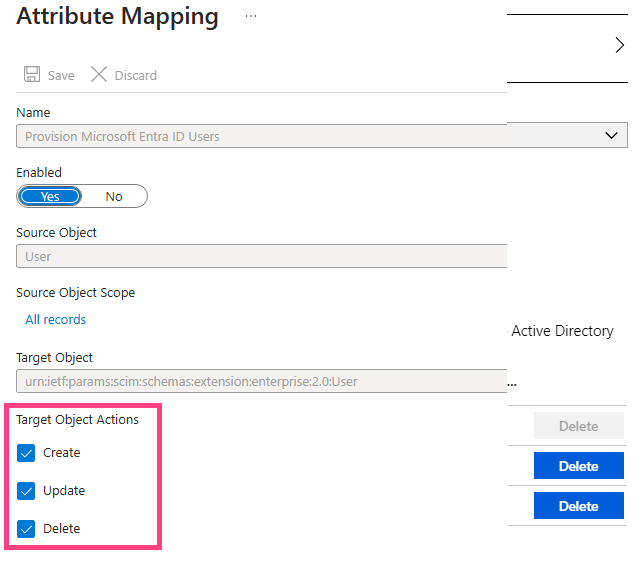Screen dimensions: 642x561
Task: Click the right chevron arrow icon
Action: 619,45
